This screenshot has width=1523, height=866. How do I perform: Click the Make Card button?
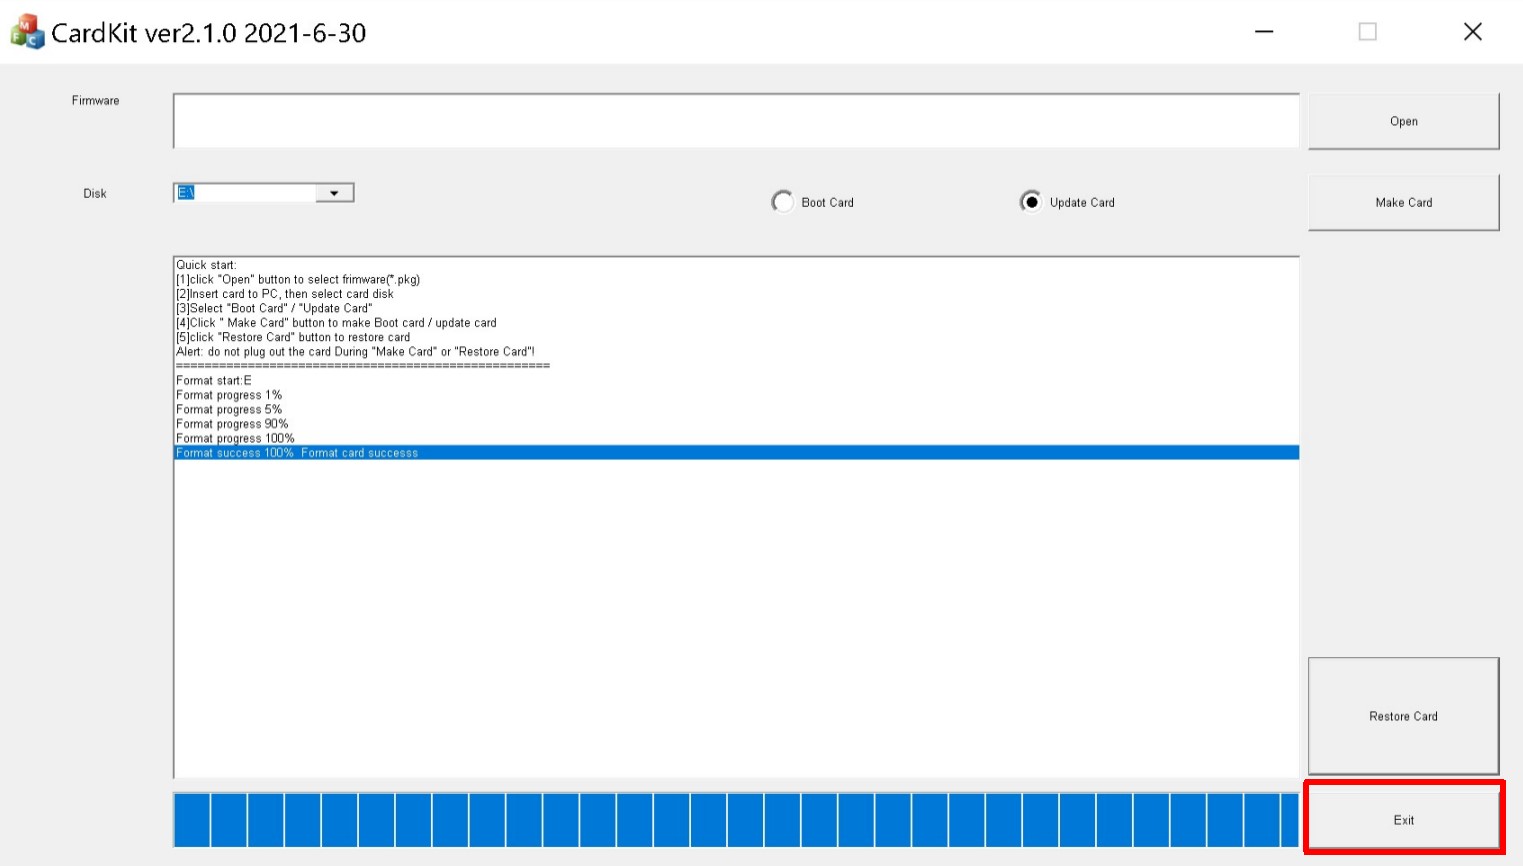pos(1403,202)
